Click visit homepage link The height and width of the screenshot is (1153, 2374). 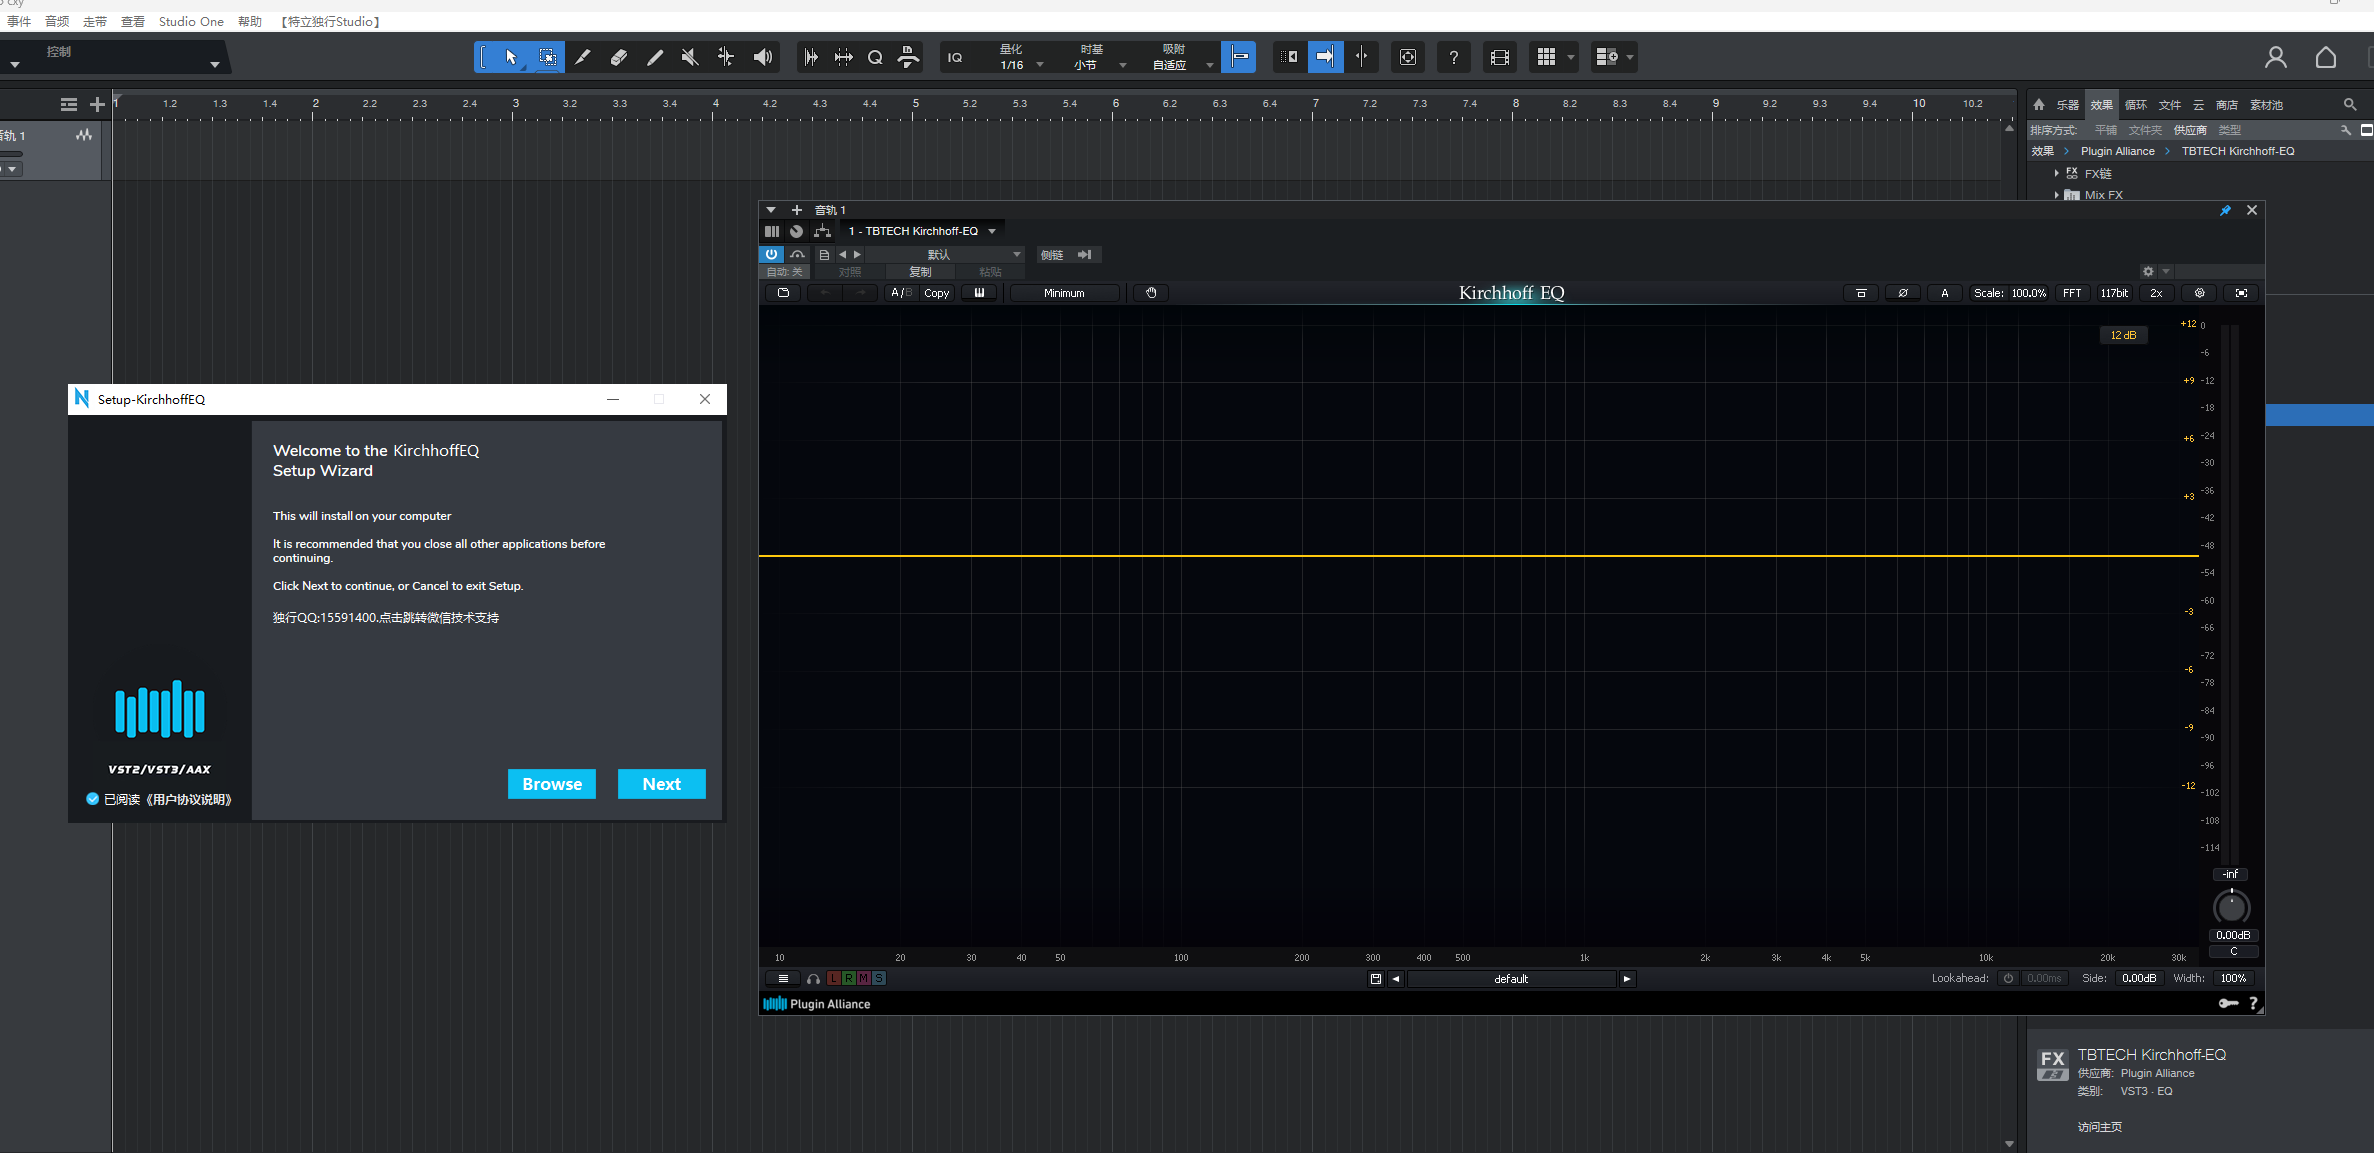click(2100, 1127)
